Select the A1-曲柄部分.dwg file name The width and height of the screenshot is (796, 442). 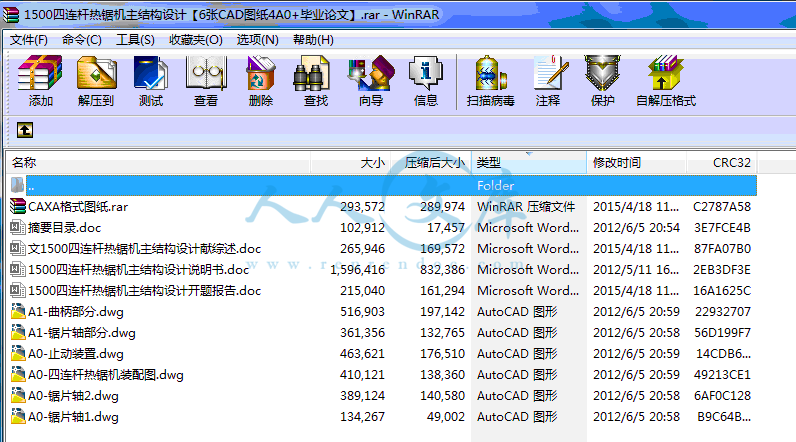(76, 312)
